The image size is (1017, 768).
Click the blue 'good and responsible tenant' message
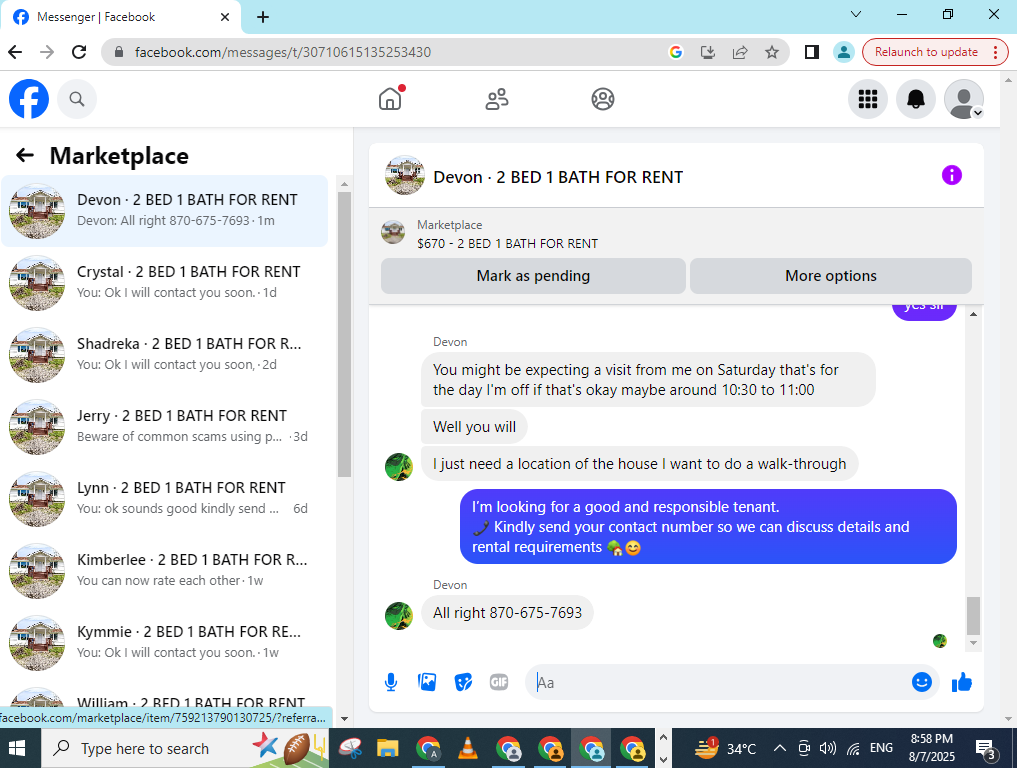(x=708, y=527)
